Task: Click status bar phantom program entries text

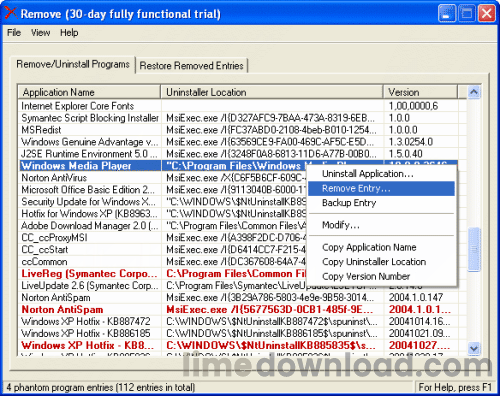Action: click(x=100, y=388)
